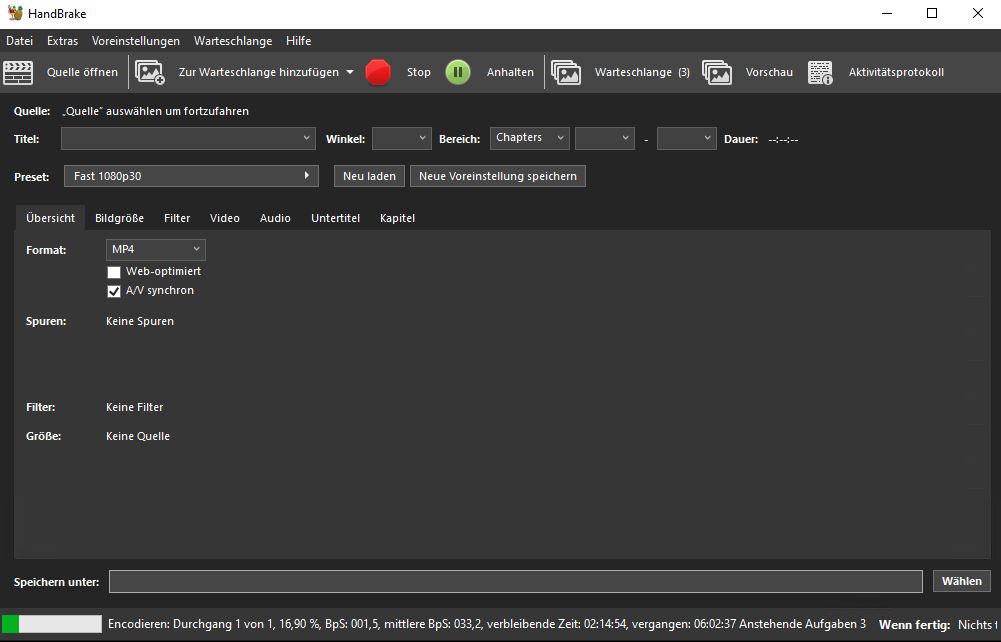
Task: Click the Keine Quelle text
Action: tap(138, 437)
